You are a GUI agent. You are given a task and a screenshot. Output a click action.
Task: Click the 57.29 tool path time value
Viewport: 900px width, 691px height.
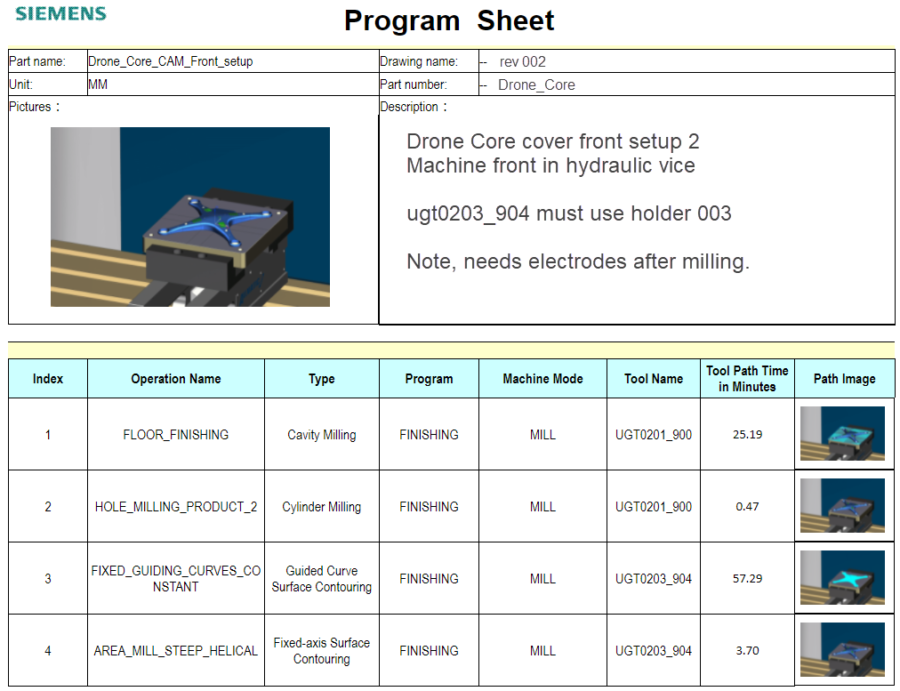(747, 578)
